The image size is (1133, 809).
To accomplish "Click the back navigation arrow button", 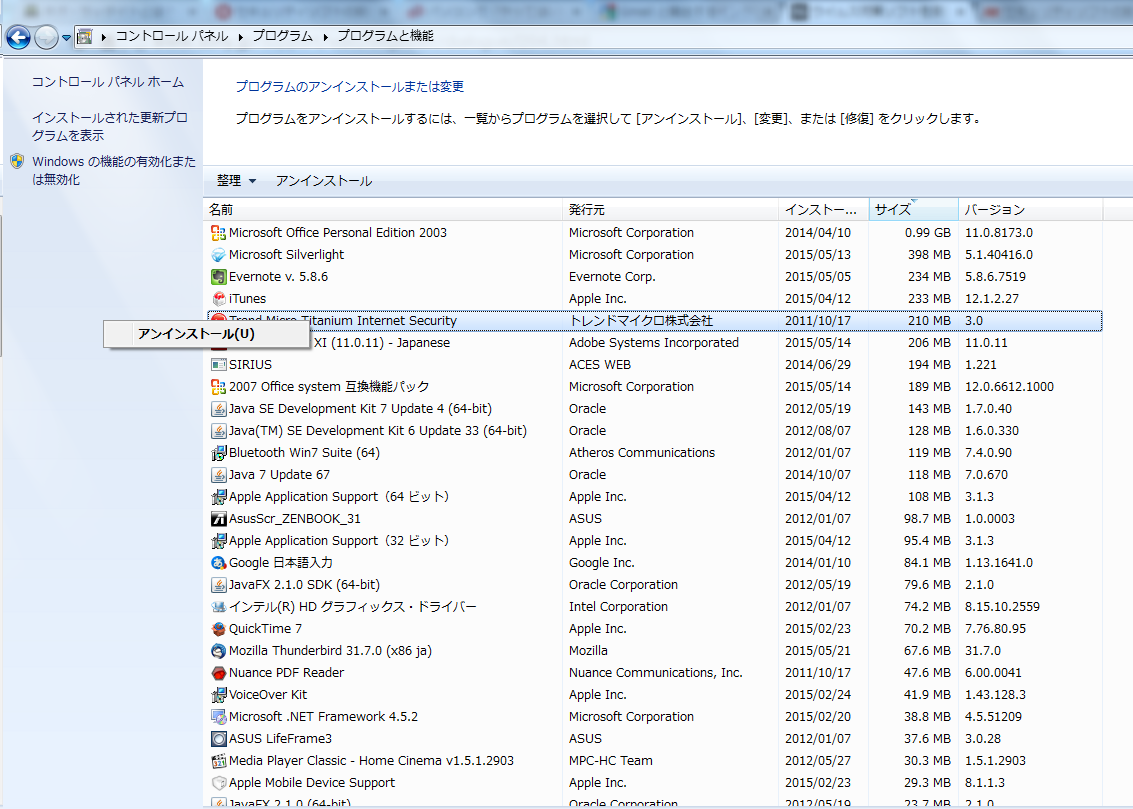I will coord(18,38).
